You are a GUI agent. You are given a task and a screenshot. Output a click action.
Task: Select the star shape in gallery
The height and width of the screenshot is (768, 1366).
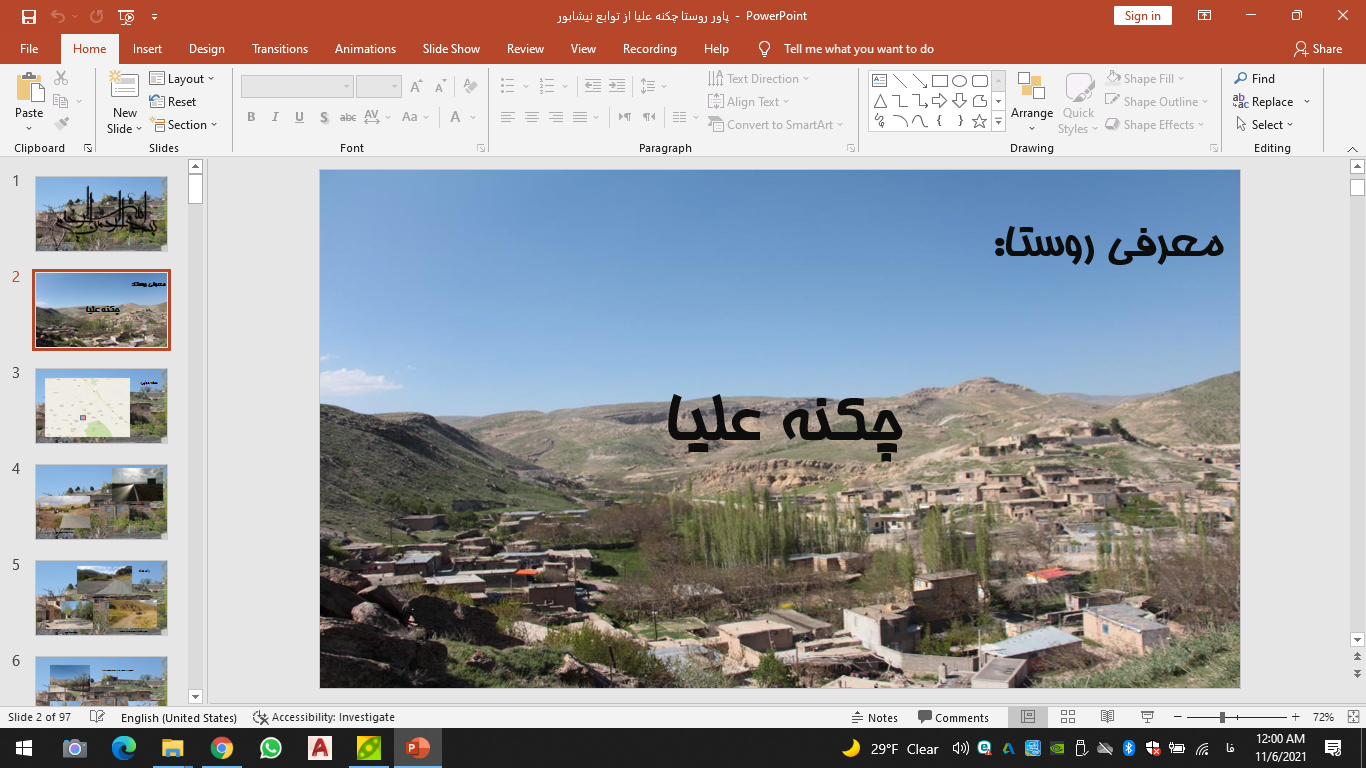(x=979, y=121)
